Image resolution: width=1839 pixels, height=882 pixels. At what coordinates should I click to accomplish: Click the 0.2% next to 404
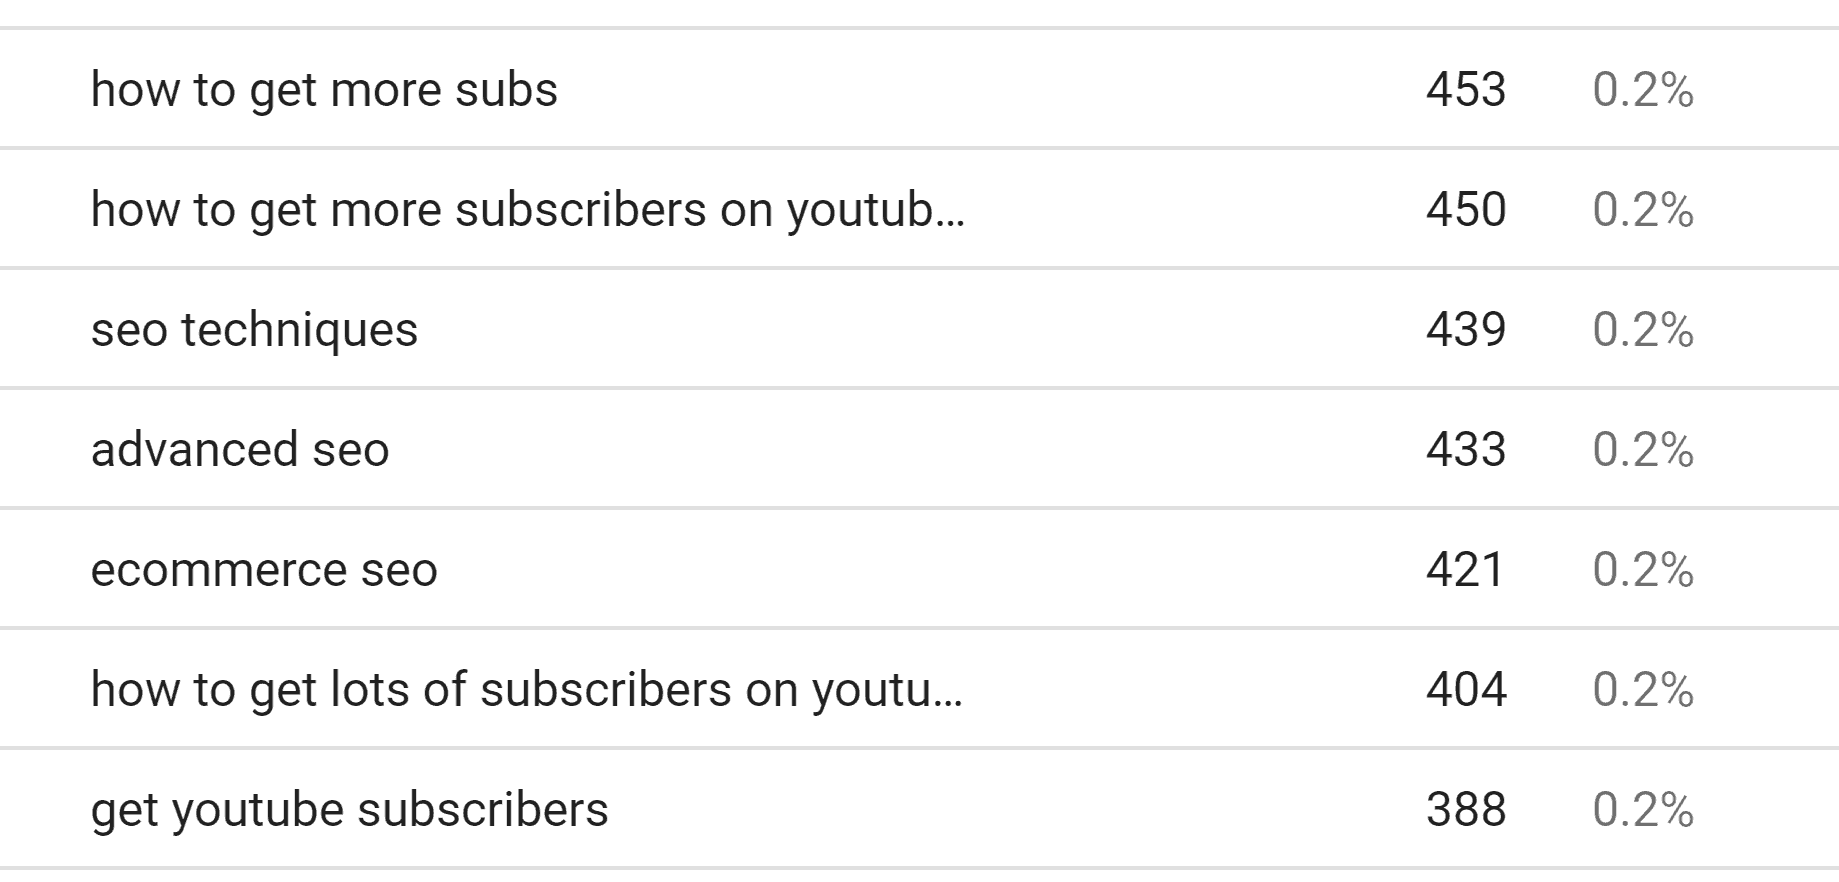click(1643, 690)
